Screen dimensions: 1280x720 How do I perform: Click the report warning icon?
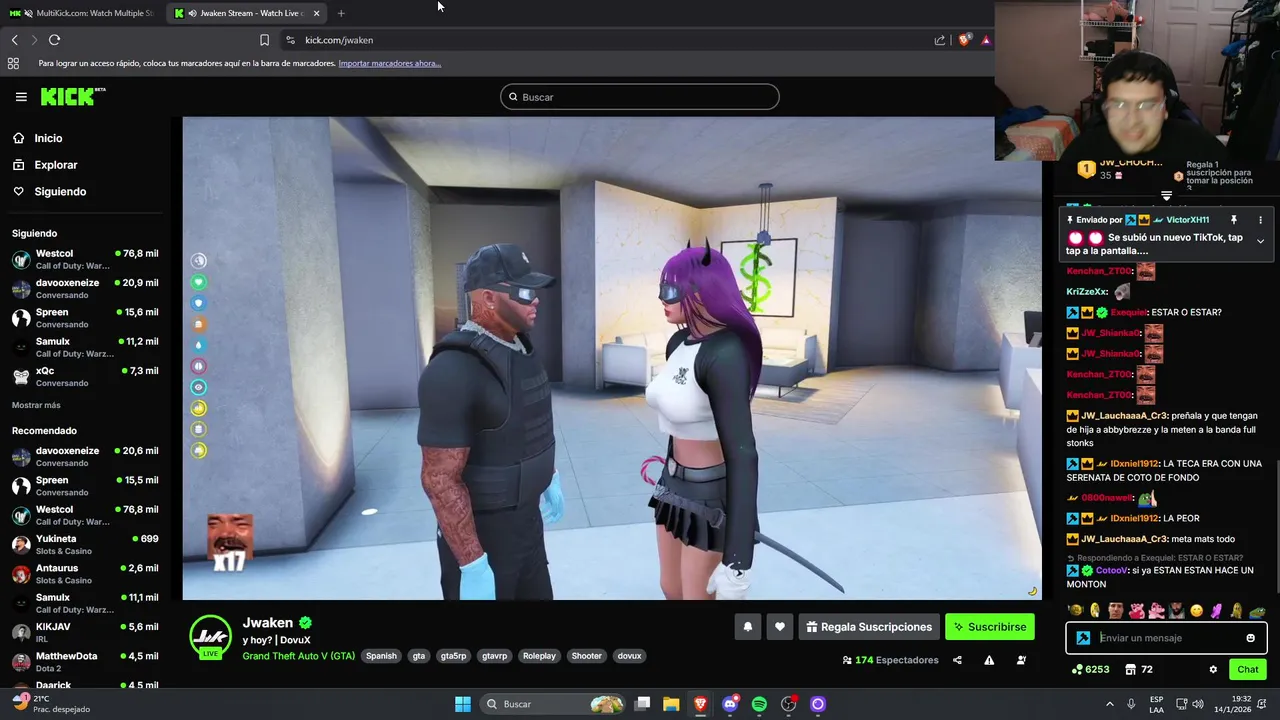pos(989,660)
